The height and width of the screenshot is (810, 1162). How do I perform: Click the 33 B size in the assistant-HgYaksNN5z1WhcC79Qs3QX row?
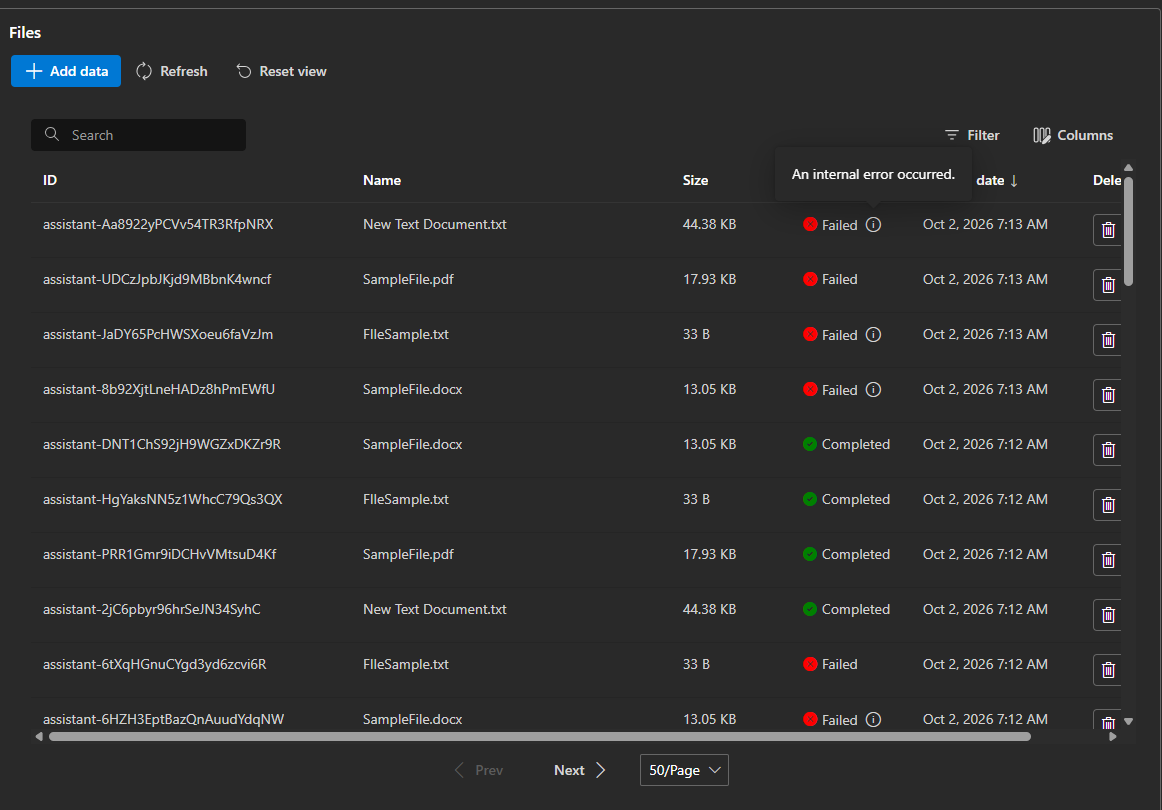pyautogui.click(x=696, y=499)
